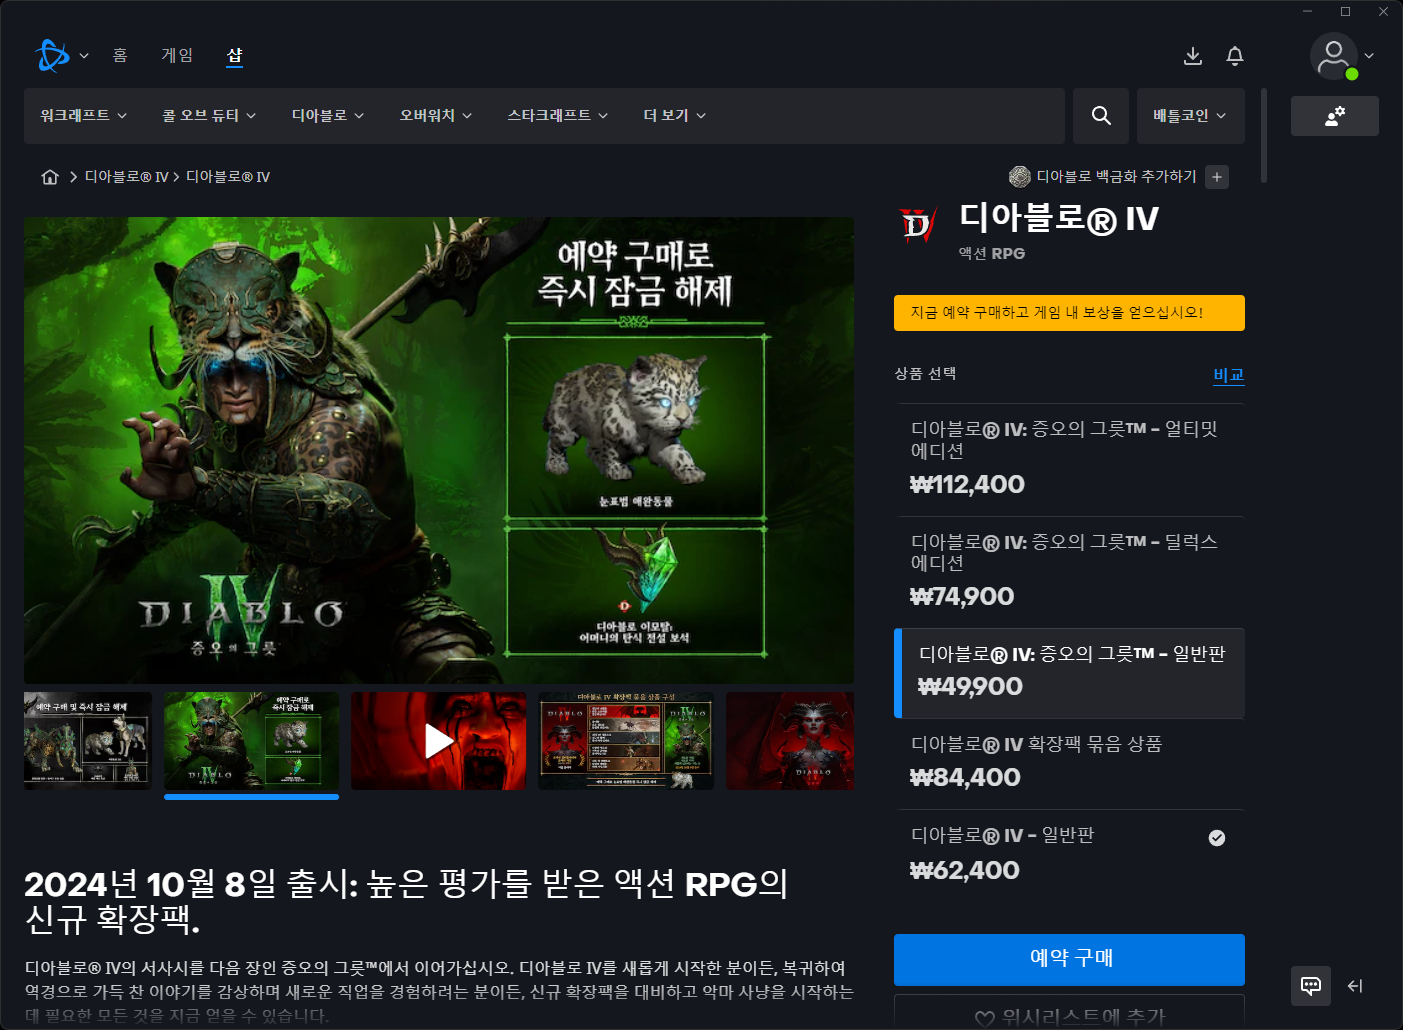Image resolution: width=1403 pixels, height=1030 pixels.
Task: Click the ₩74,900 price text
Action: click(962, 597)
